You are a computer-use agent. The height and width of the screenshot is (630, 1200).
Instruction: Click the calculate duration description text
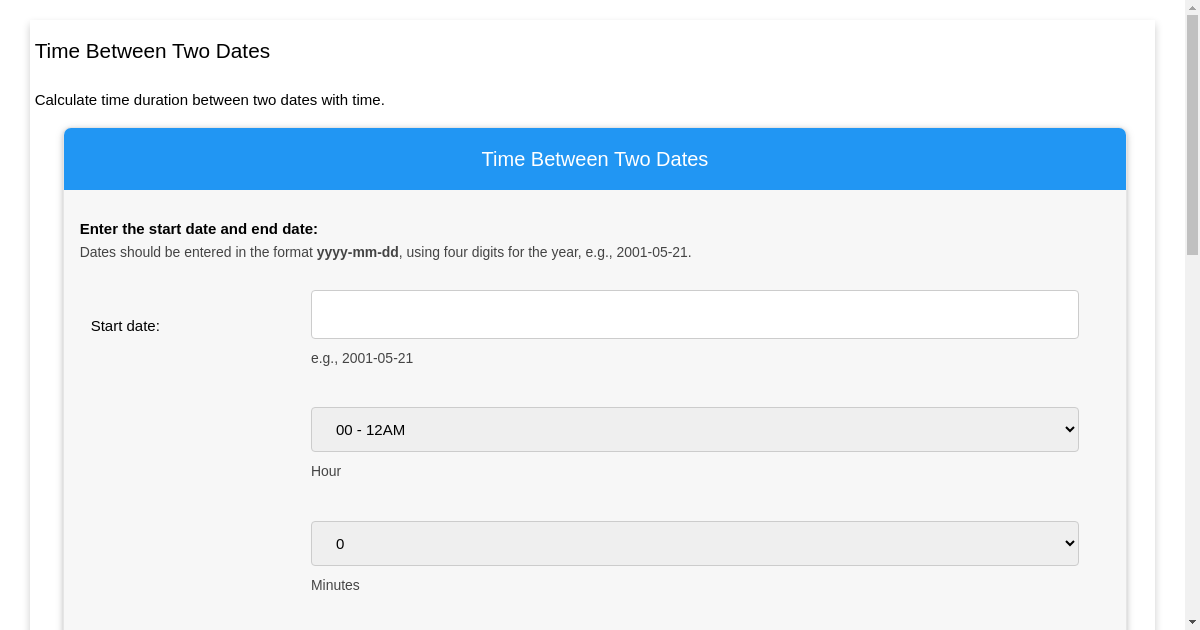pyautogui.click(x=210, y=100)
